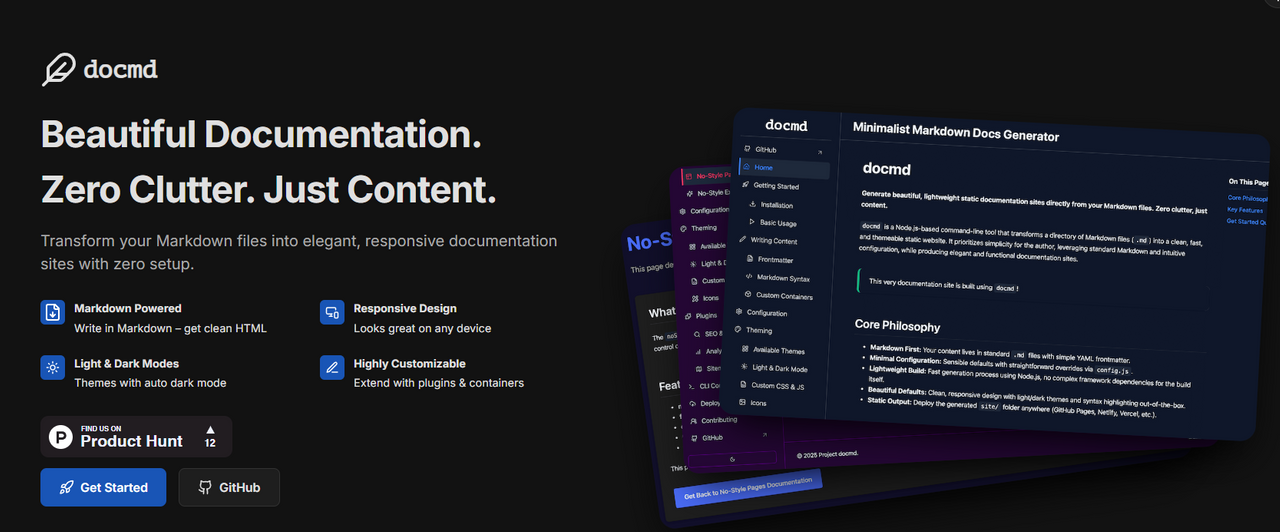Click the GitHub link atop the front preview sidebar

pyautogui.click(x=760, y=148)
